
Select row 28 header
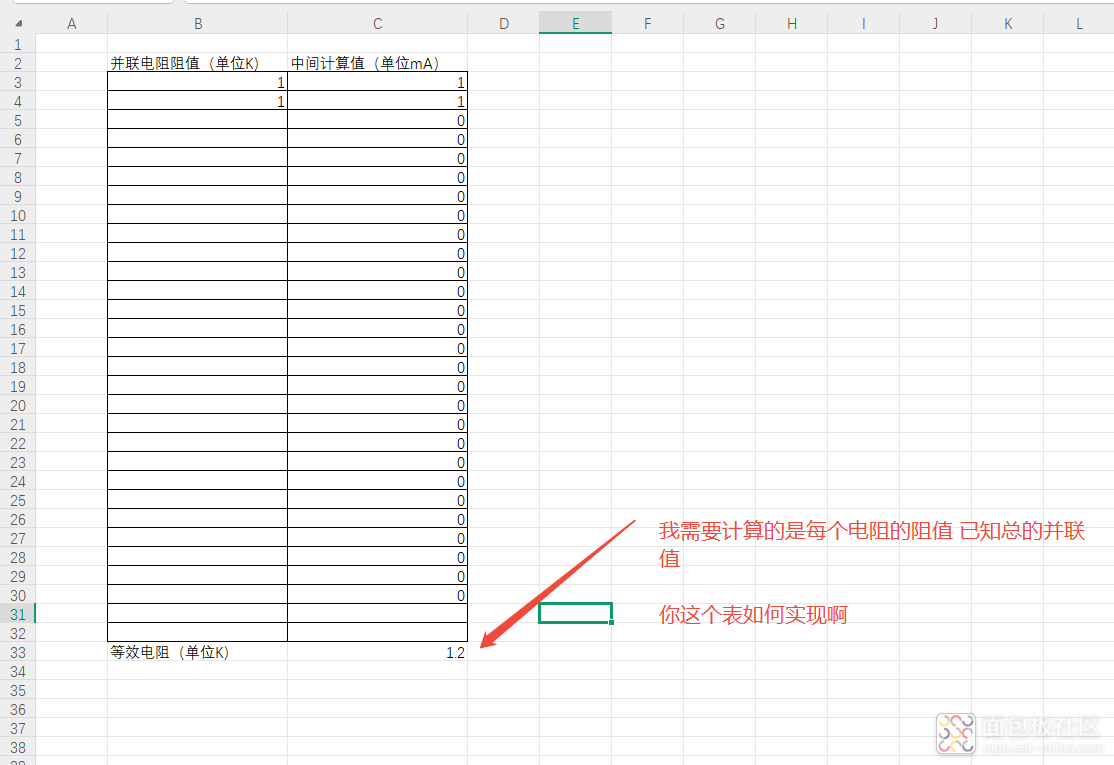(x=18, y=557)
